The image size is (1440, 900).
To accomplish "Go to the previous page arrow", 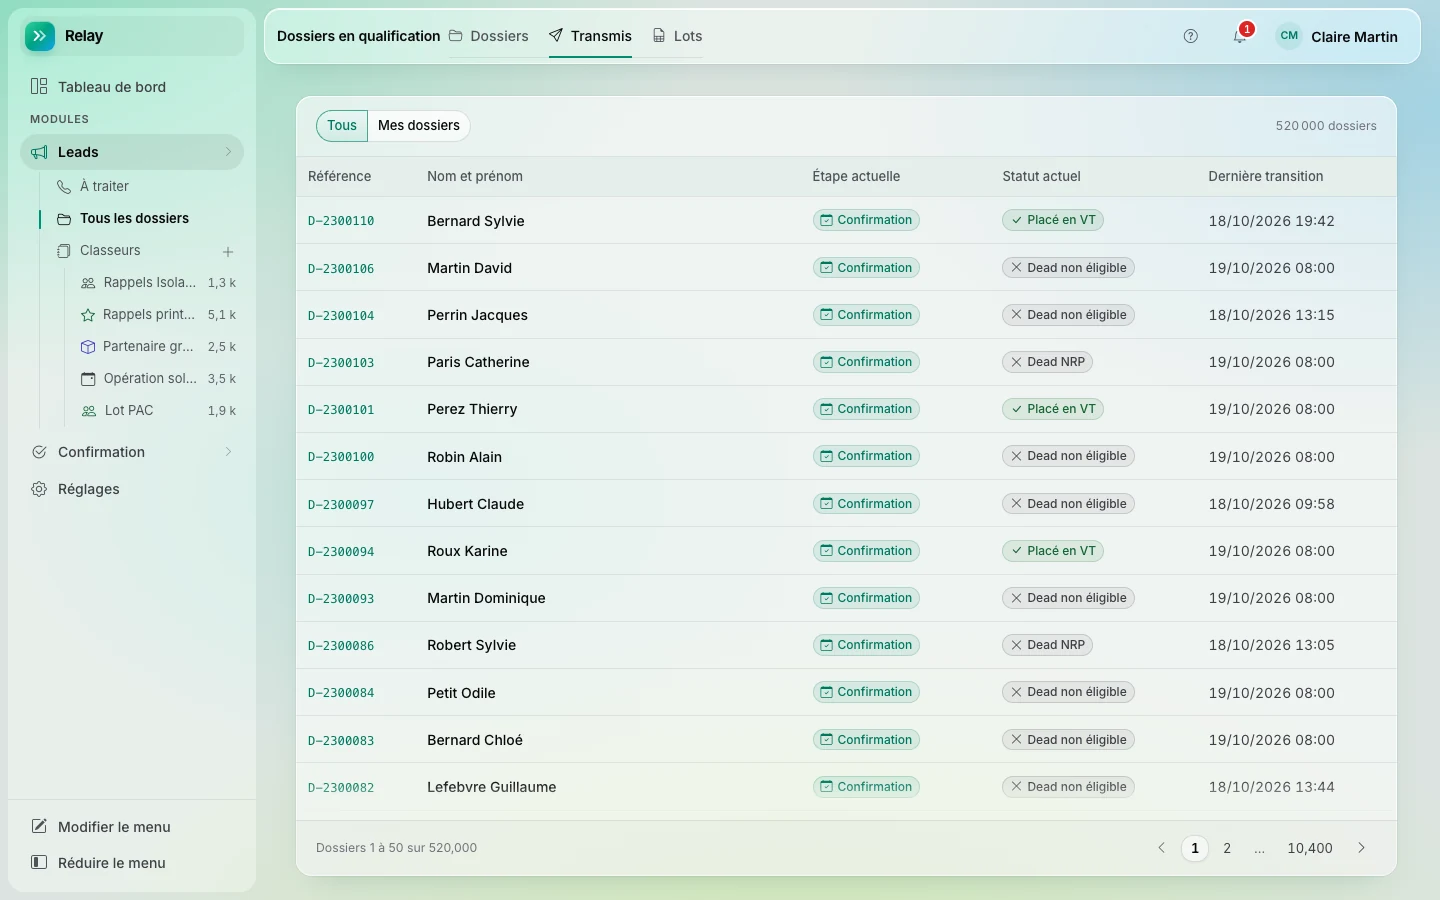I will click(x=1161, y=848).
